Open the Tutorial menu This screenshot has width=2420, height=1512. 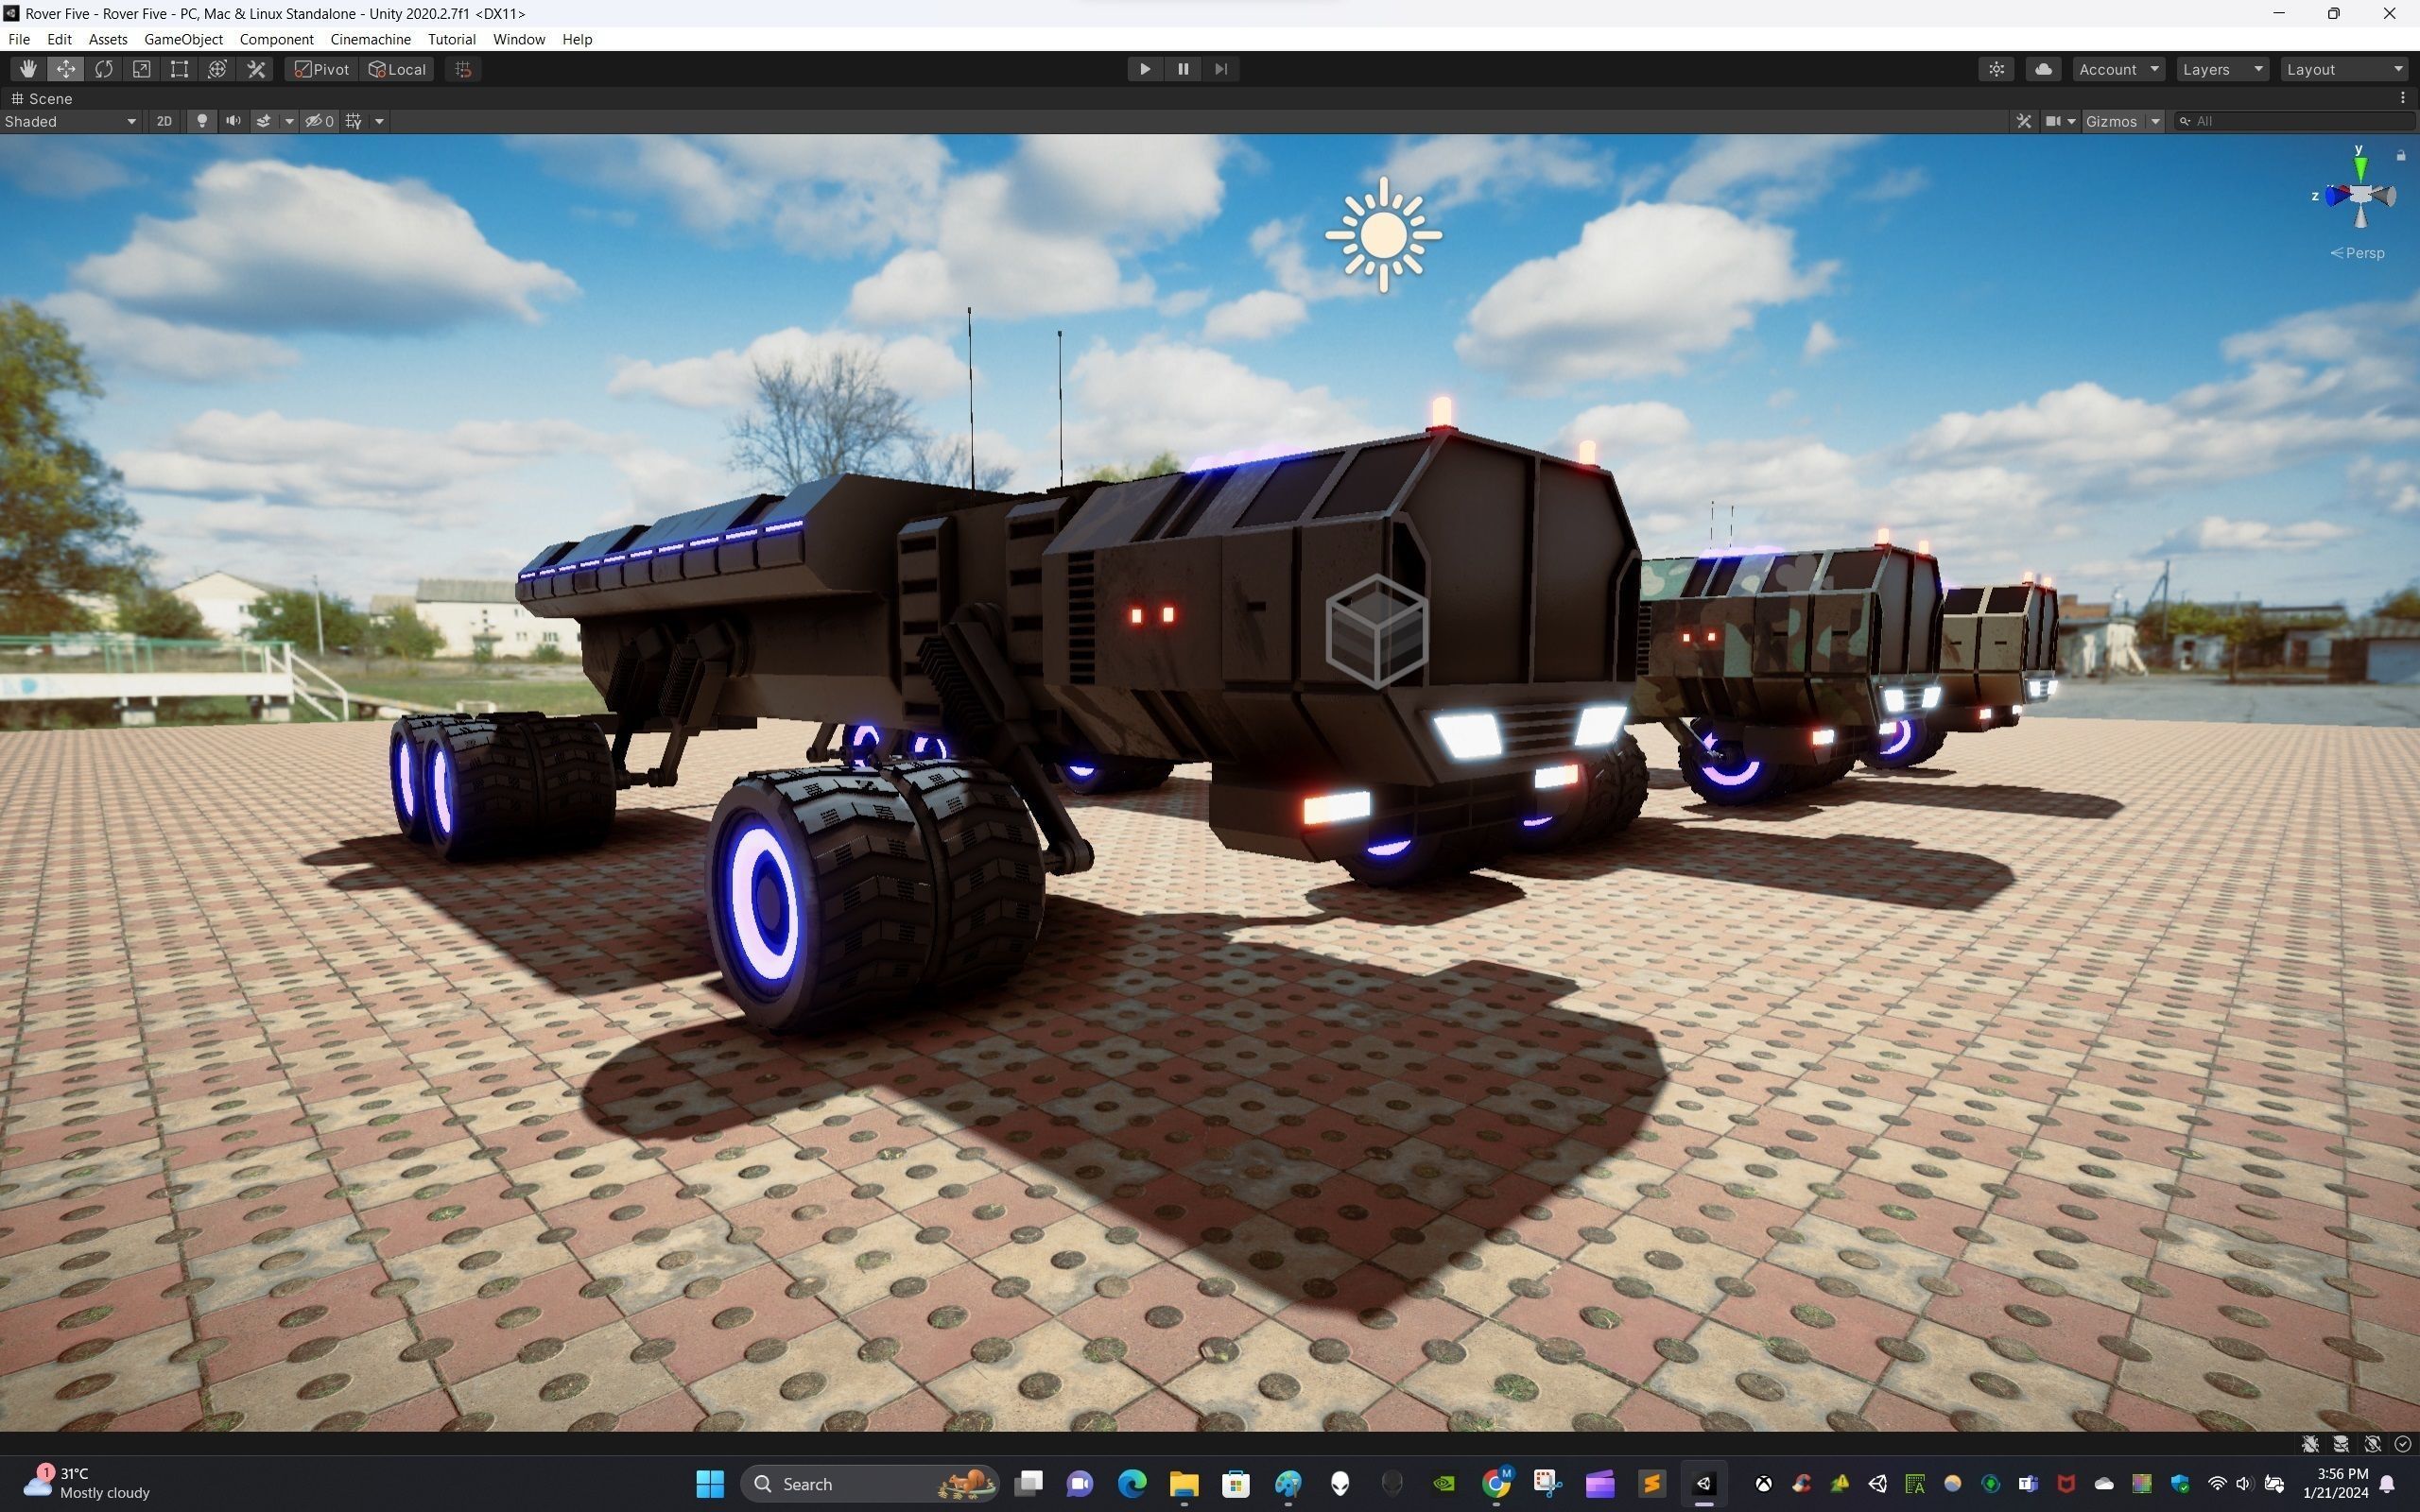click(x=452, y=39)
